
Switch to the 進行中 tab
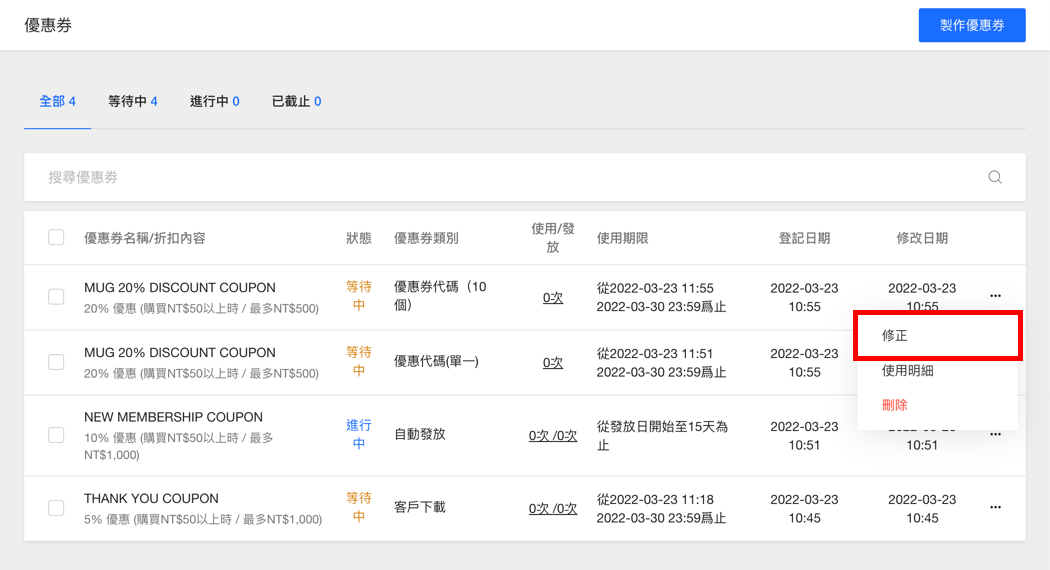214,101
